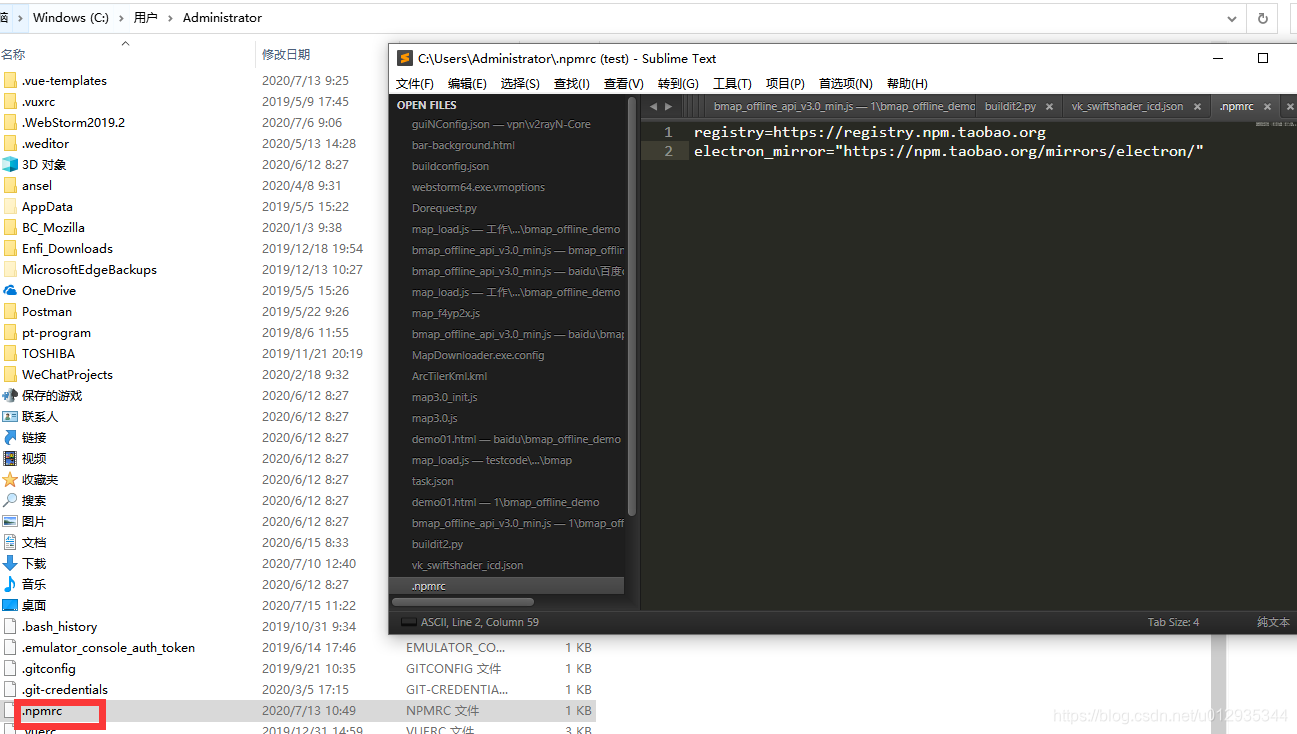Sort files by the 修改日期 column header
Image resolution: width=1297 pixels, height=734 pixels.
[x=286, y=54]
